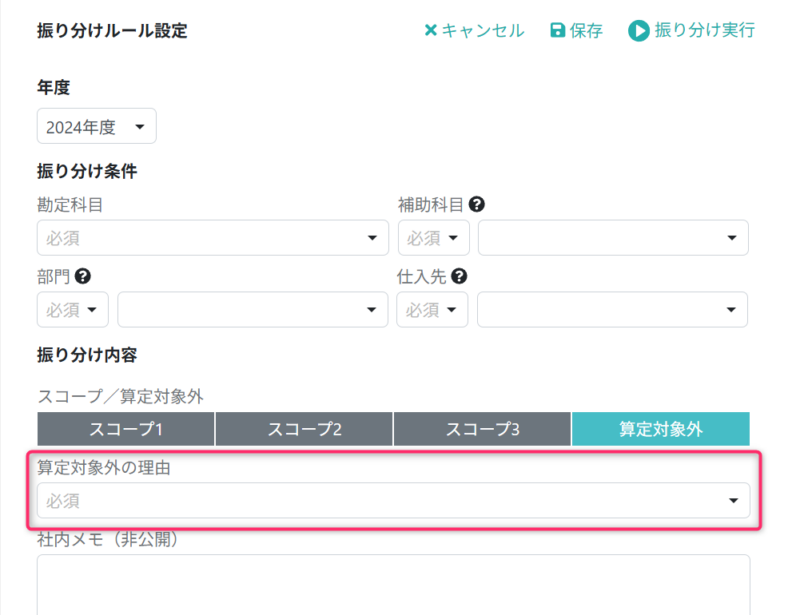Click the X icon next to キャンセル
800x615 pixels.
430,31
